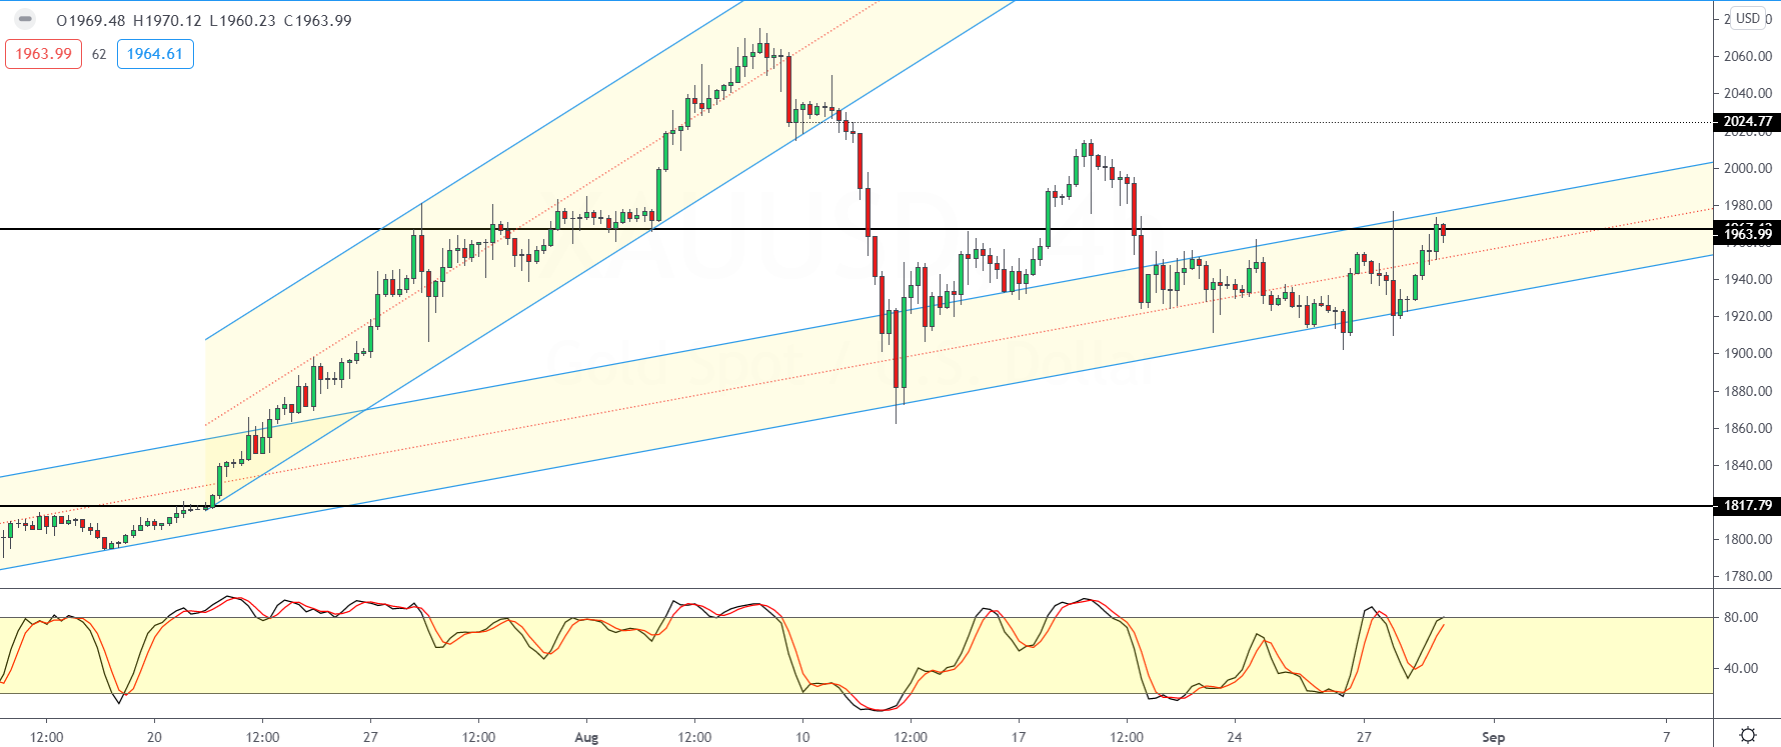Screen dimensions: 1781x747
Task: Click the 7 date label on the time axis
Action: (1667, 737)
